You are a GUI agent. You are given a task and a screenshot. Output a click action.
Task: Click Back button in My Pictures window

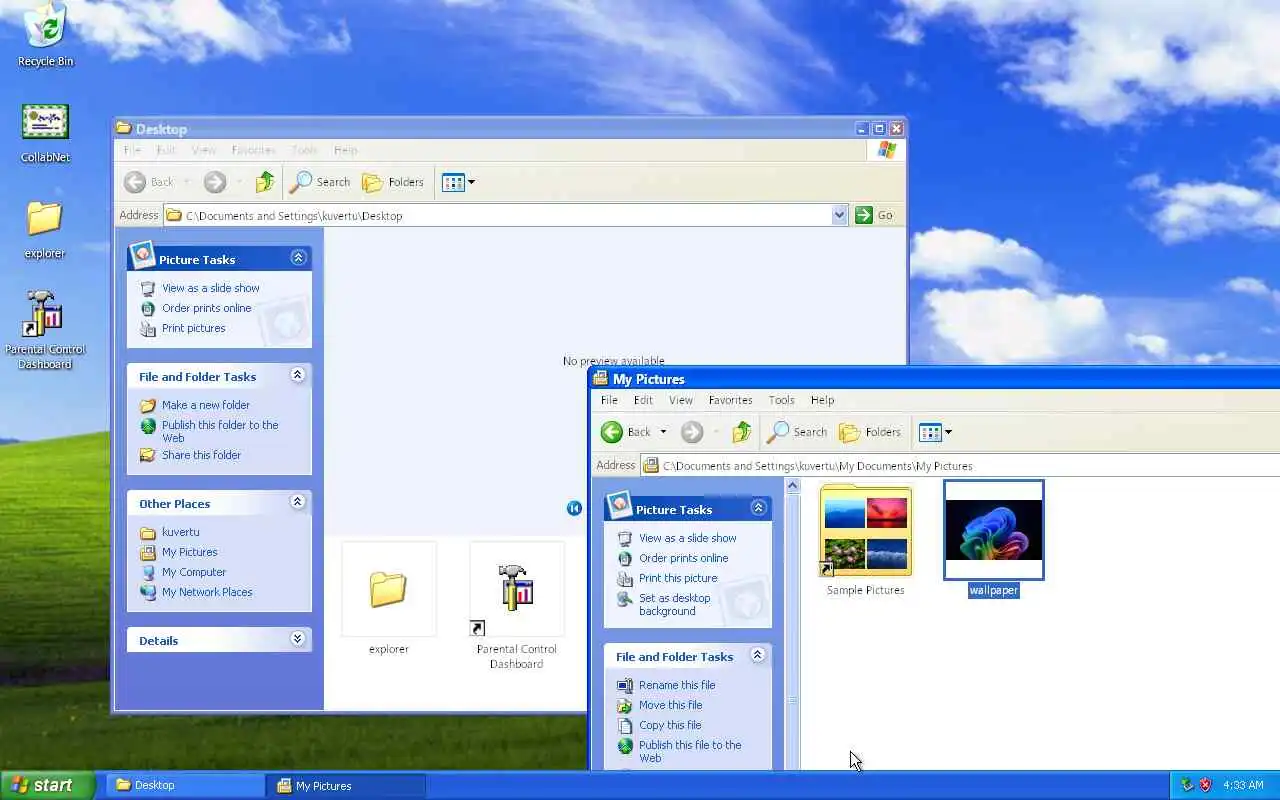[627, 432]
